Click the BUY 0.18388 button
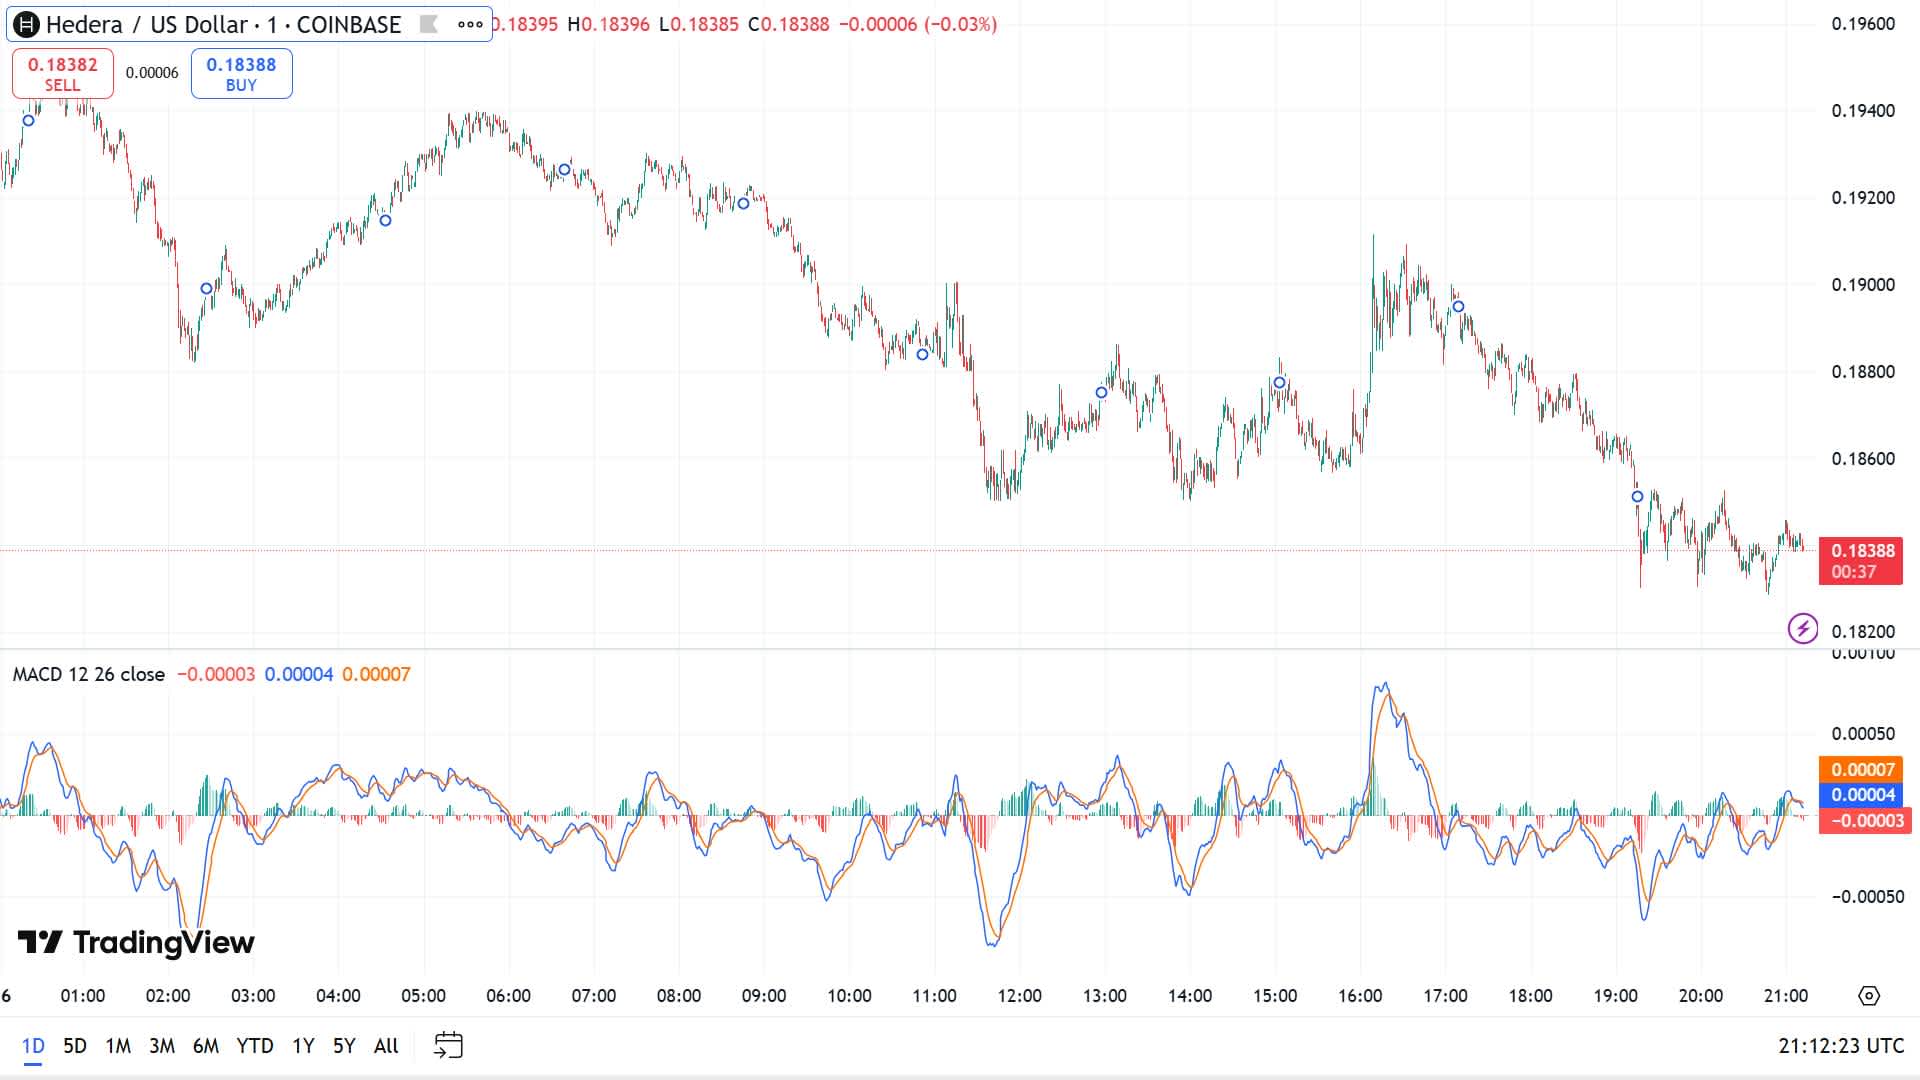Screen dimensions: 1920x1080 (241, 72)
